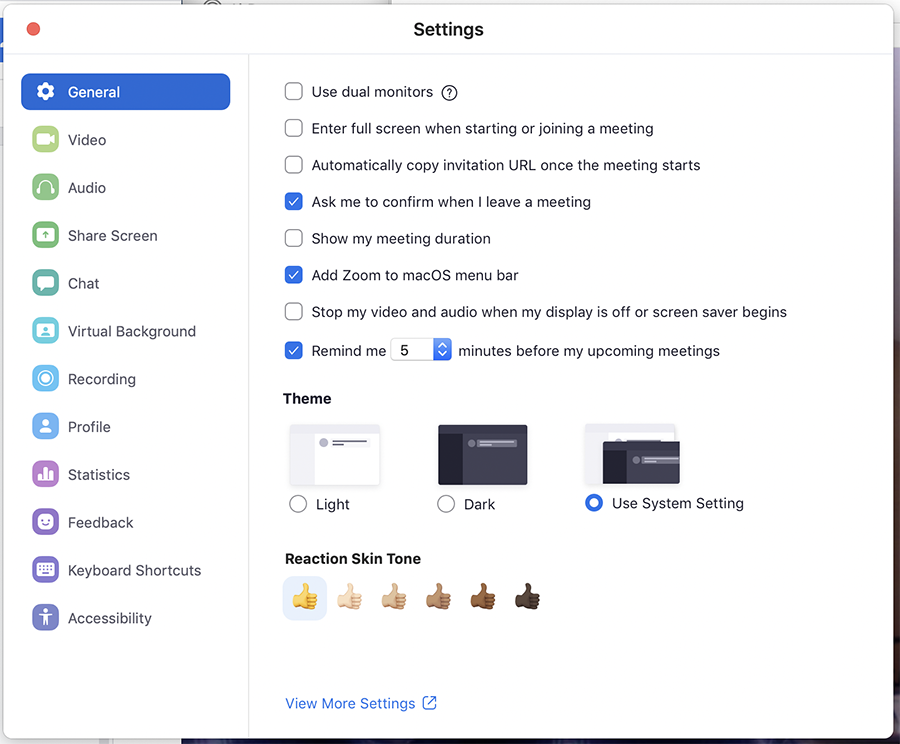The image size is (900, 744).
Task: Enable the Use dual monitors option
Action: (294, 91)
